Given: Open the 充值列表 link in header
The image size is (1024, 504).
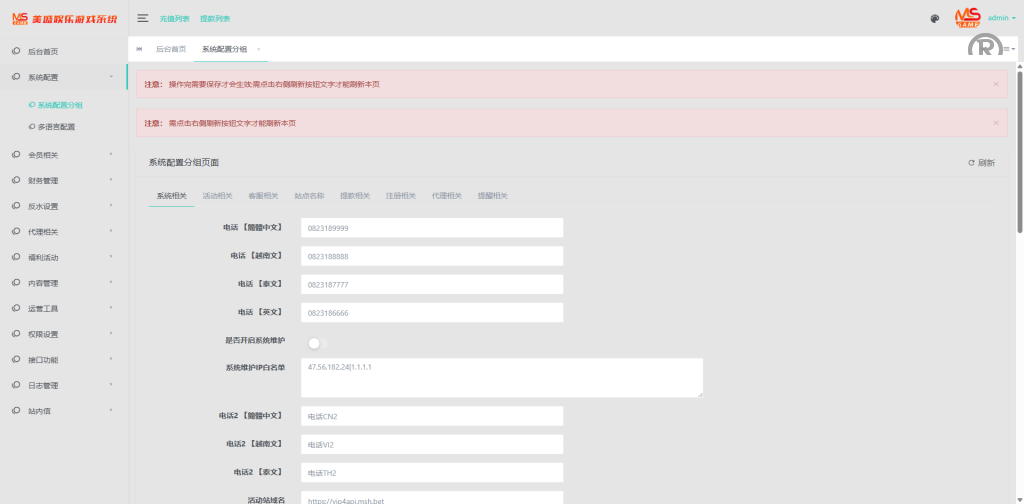Looking at the screenshot, I should click(x=174, y=19).
